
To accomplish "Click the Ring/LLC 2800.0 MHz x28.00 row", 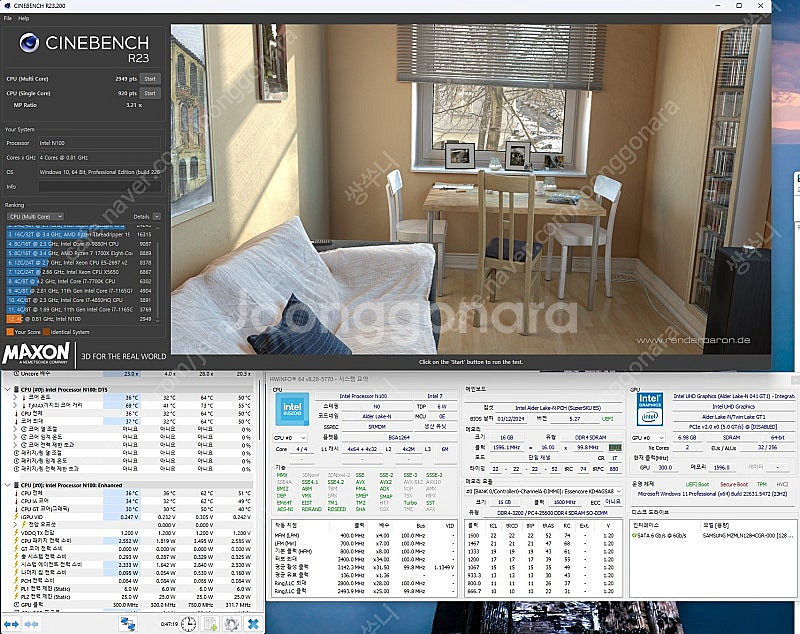I will [x=364, y=583].
